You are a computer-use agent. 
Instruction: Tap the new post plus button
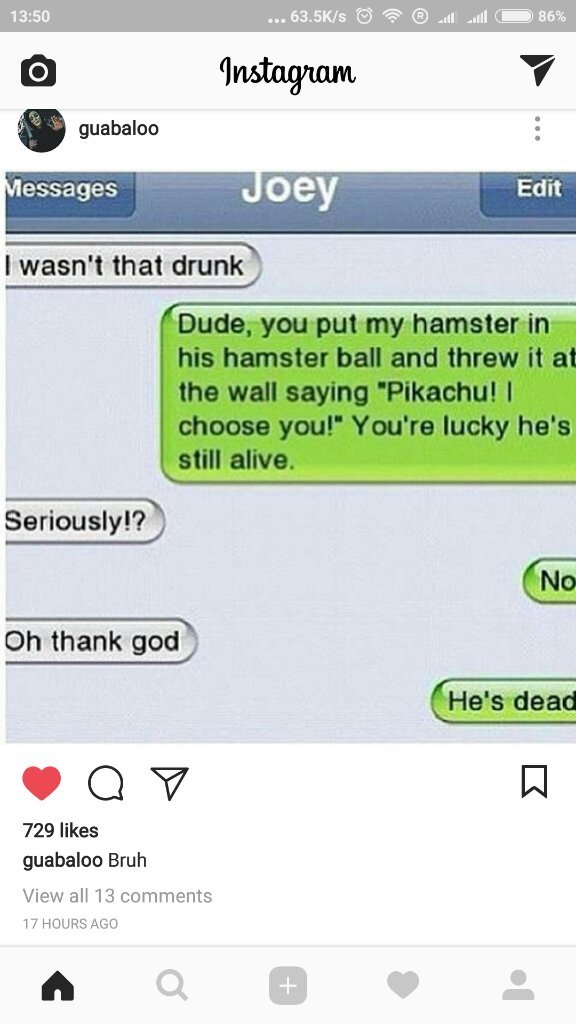click(288, 985)
